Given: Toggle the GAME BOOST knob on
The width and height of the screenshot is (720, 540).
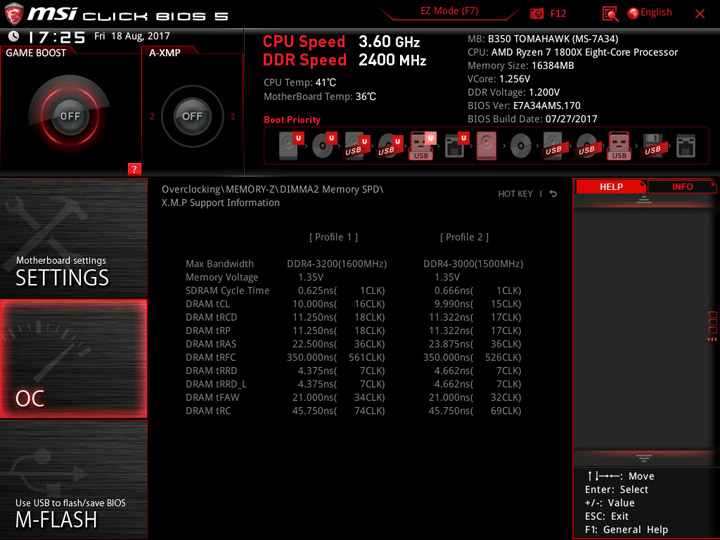Looking at the screenshot, I should 70,116.
